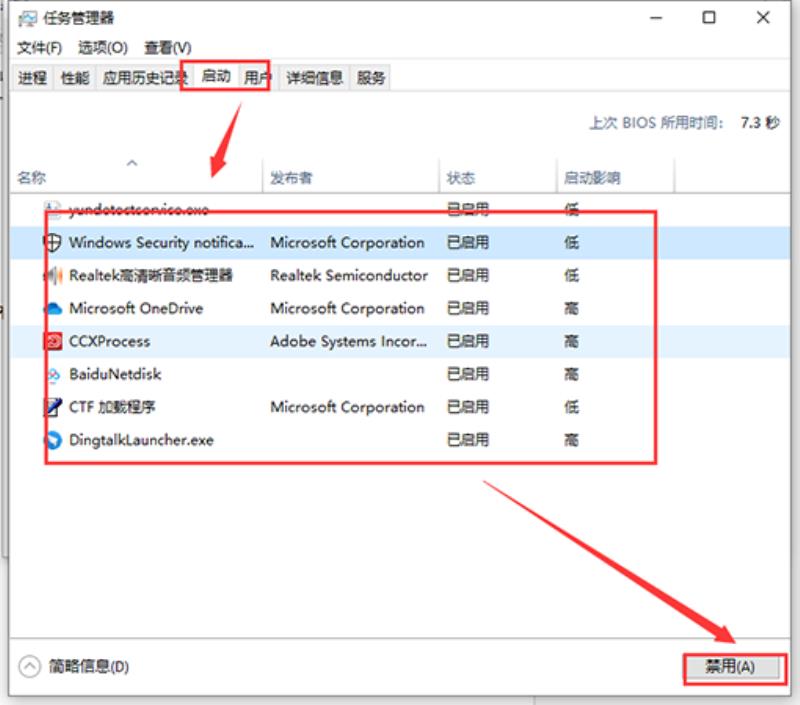Click the 简略信息(D) link text

click(x=89, y=667)
